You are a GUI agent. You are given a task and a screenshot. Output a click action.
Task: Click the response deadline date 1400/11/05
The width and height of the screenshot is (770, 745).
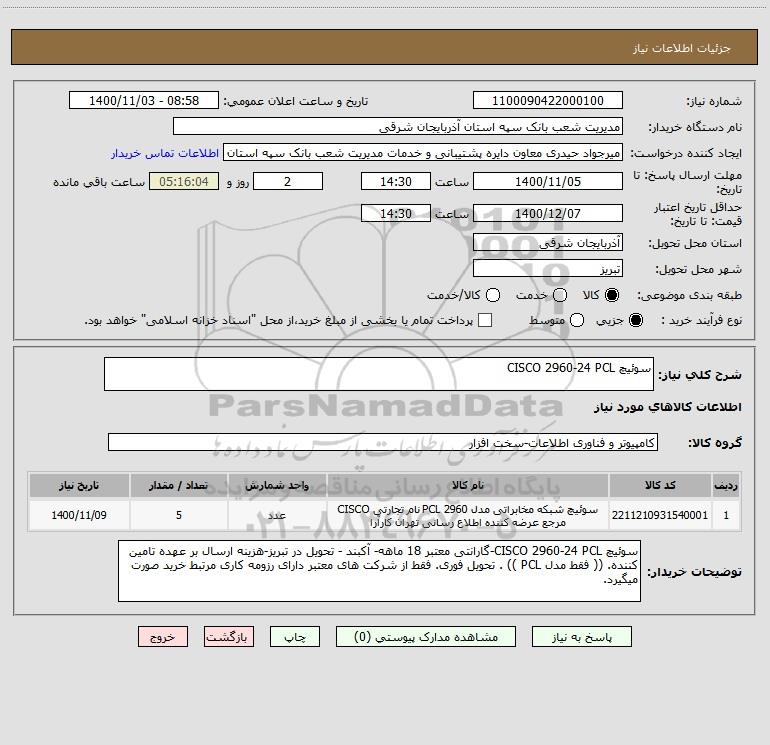point(548,181)
